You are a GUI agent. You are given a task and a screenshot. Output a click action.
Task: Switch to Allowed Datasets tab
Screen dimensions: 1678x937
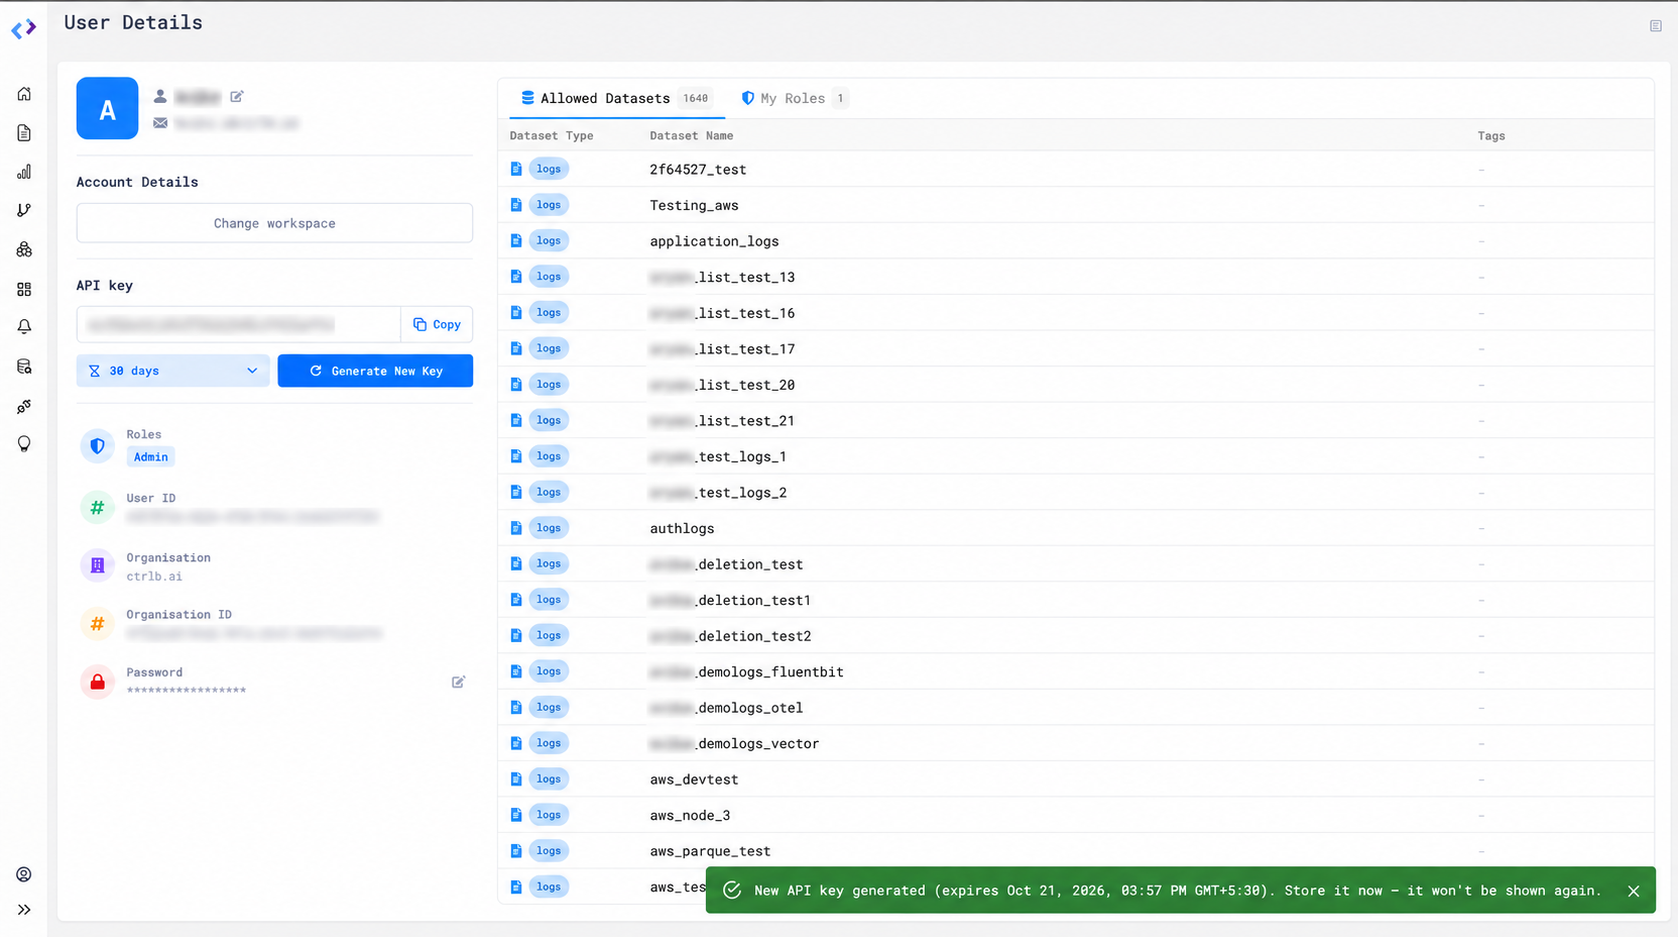click(x=615, y=98)
